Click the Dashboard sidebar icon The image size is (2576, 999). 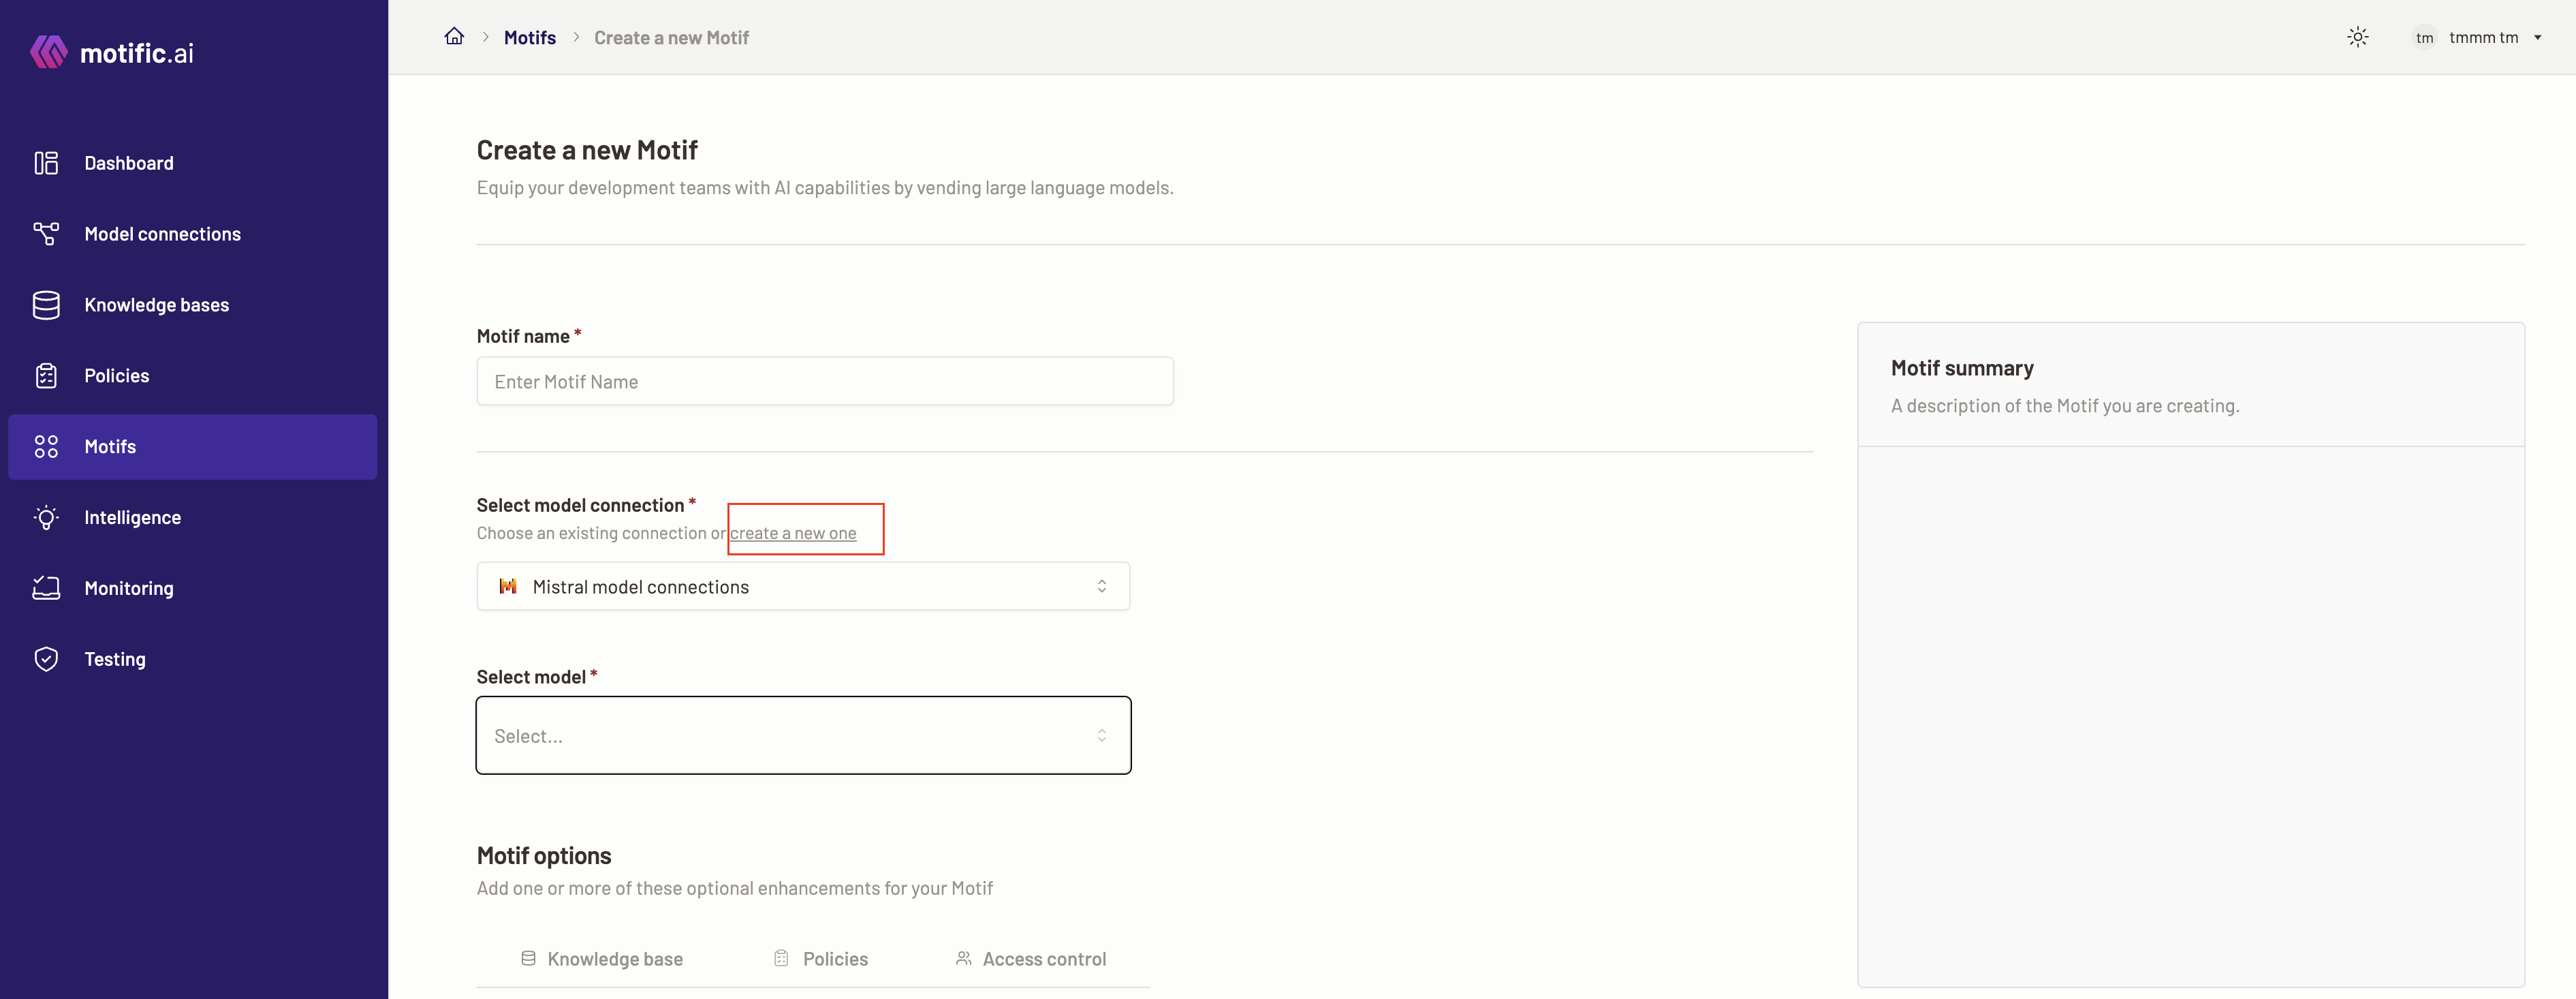46,163
